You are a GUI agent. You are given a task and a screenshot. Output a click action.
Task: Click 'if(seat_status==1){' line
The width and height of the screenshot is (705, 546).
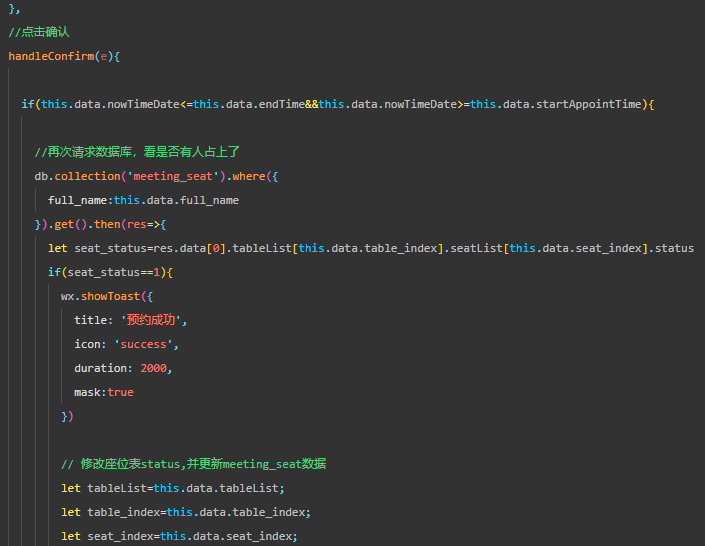[110, 273]
